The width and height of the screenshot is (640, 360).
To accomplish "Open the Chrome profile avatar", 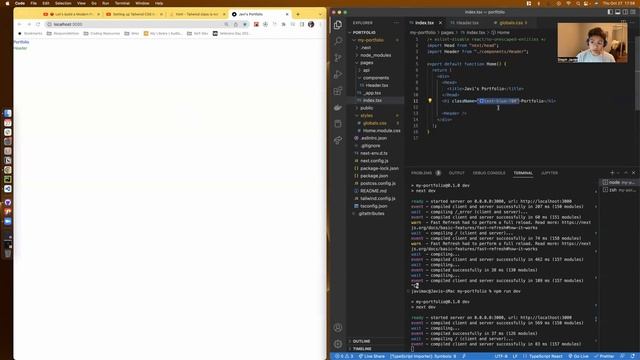I will pyautogui.click(x=311, y=24).
